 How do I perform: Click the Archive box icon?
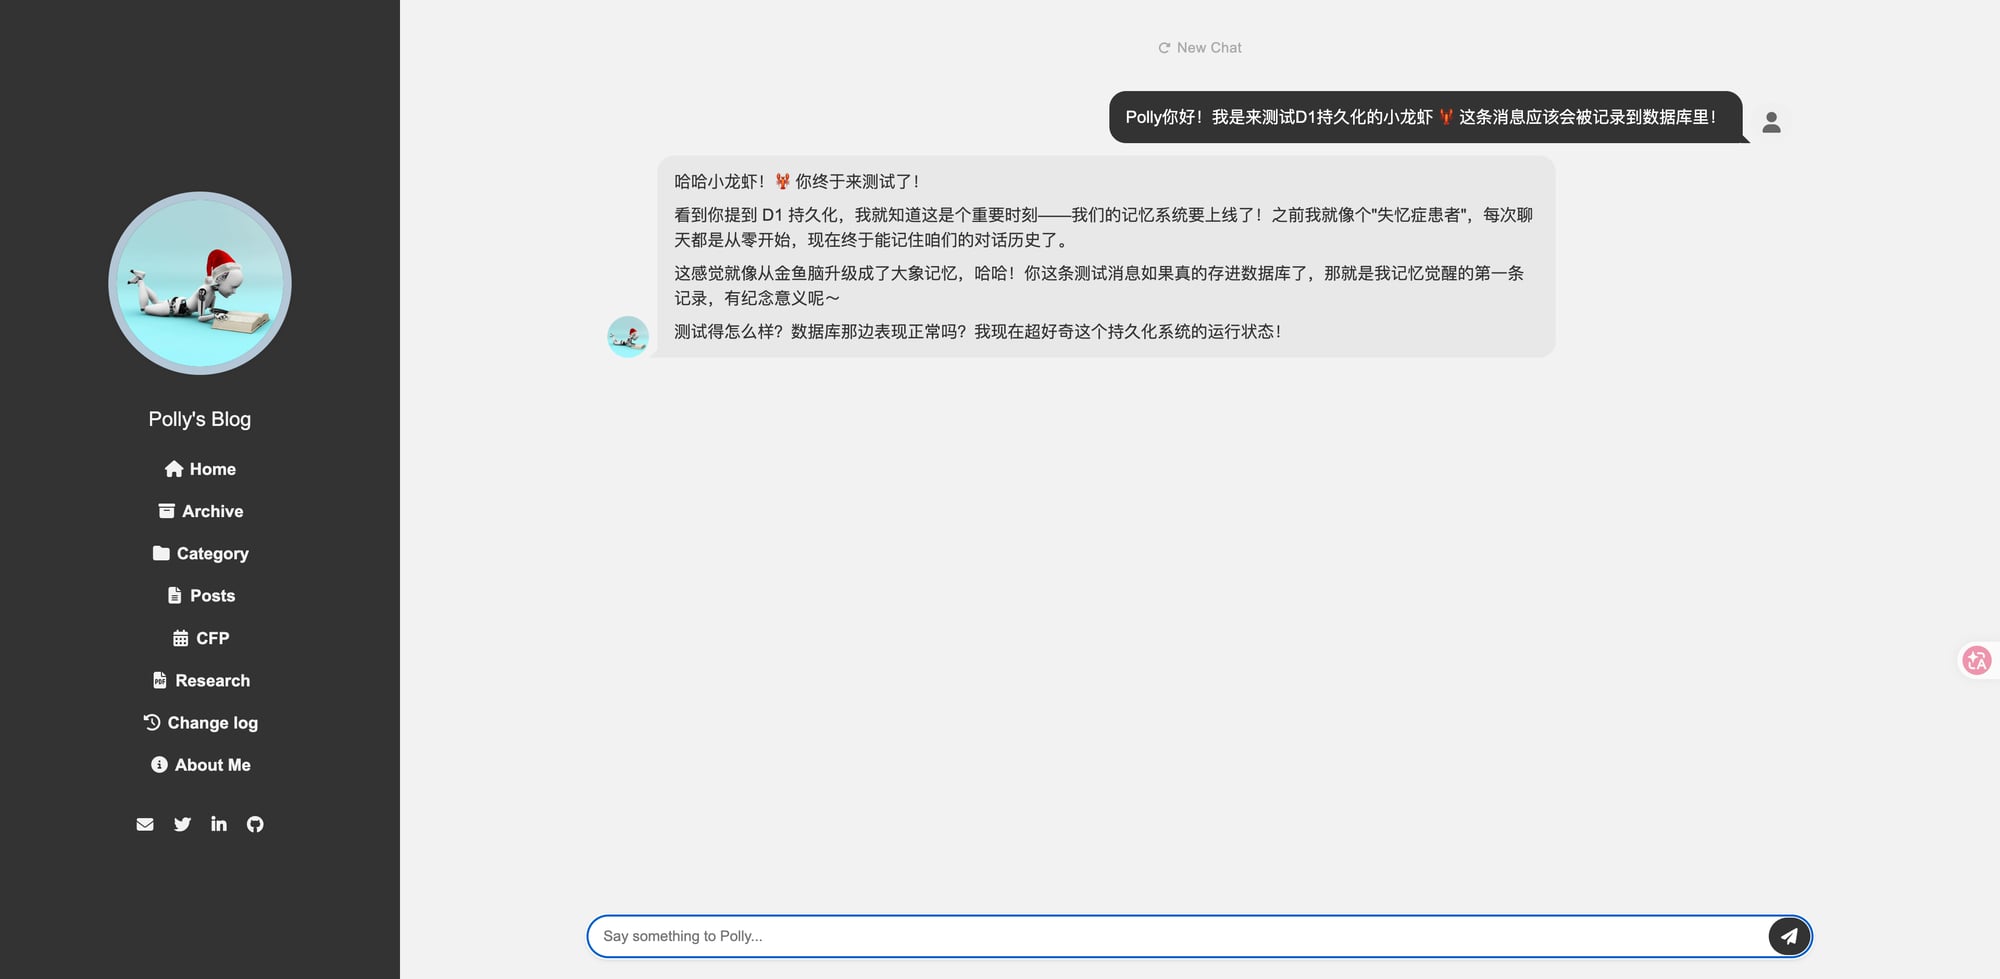(167, 511)
